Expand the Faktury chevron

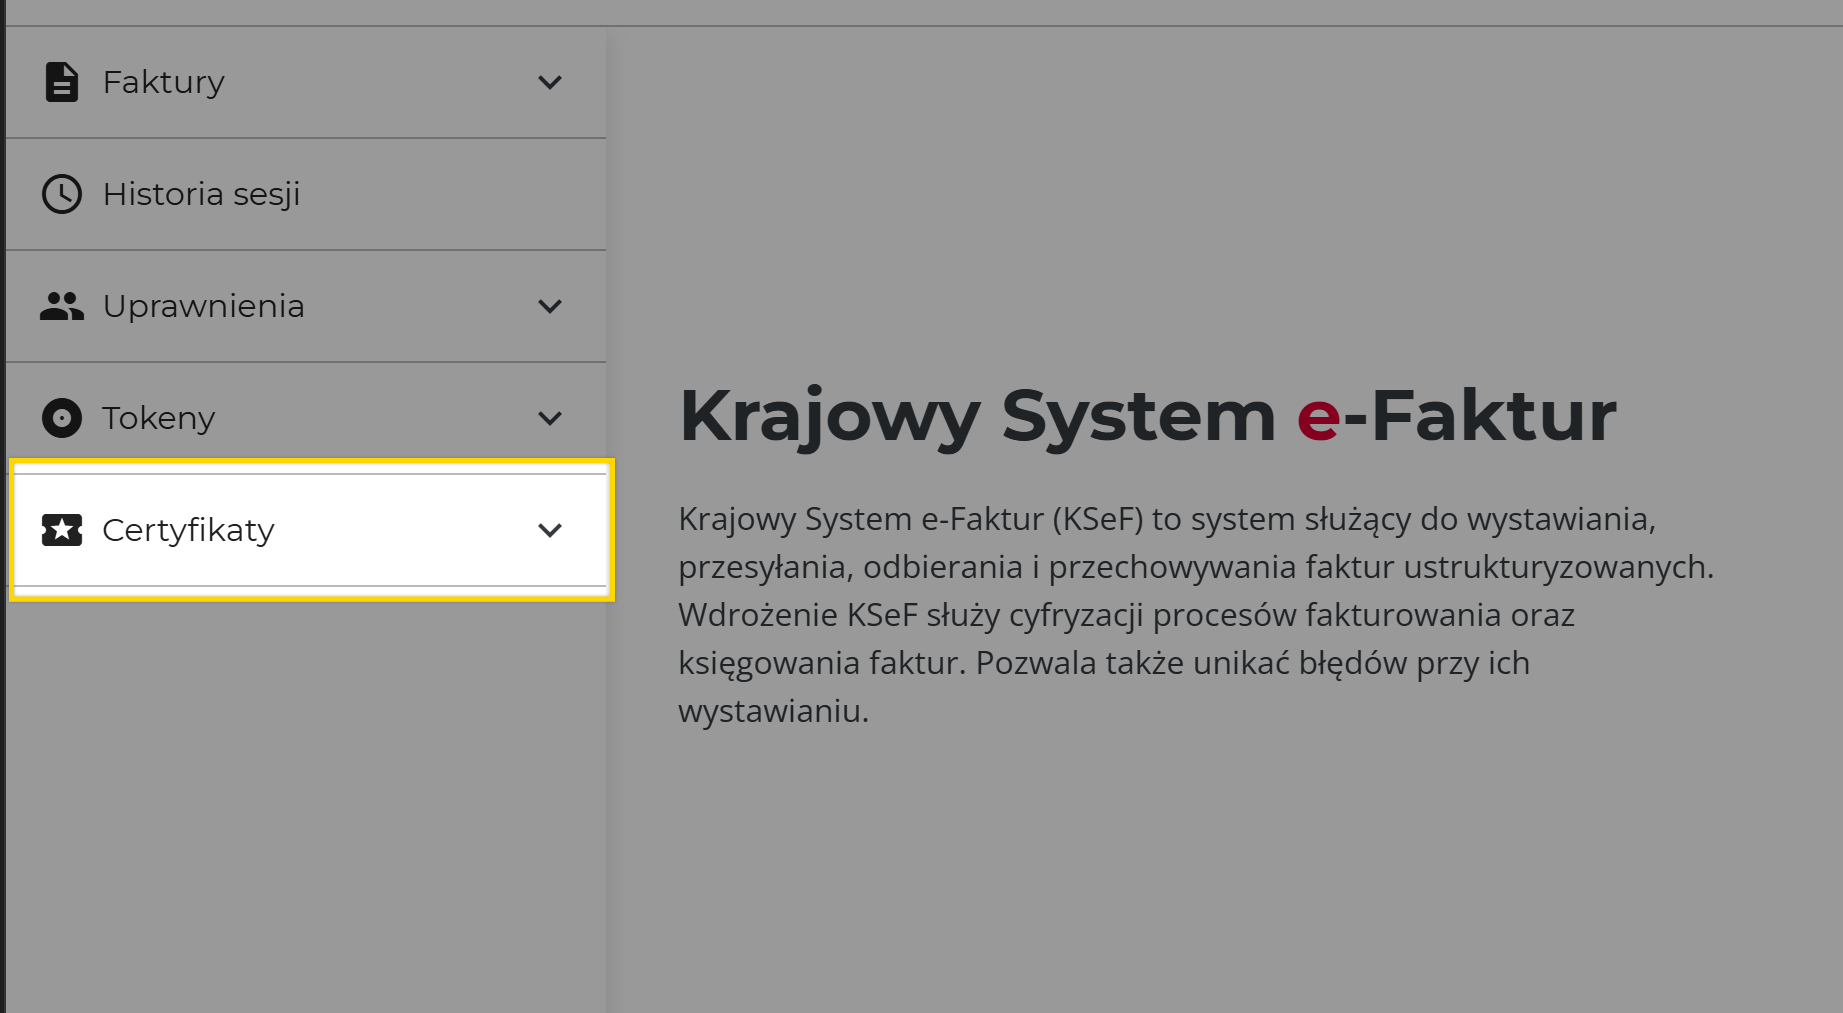pos(550,82)
